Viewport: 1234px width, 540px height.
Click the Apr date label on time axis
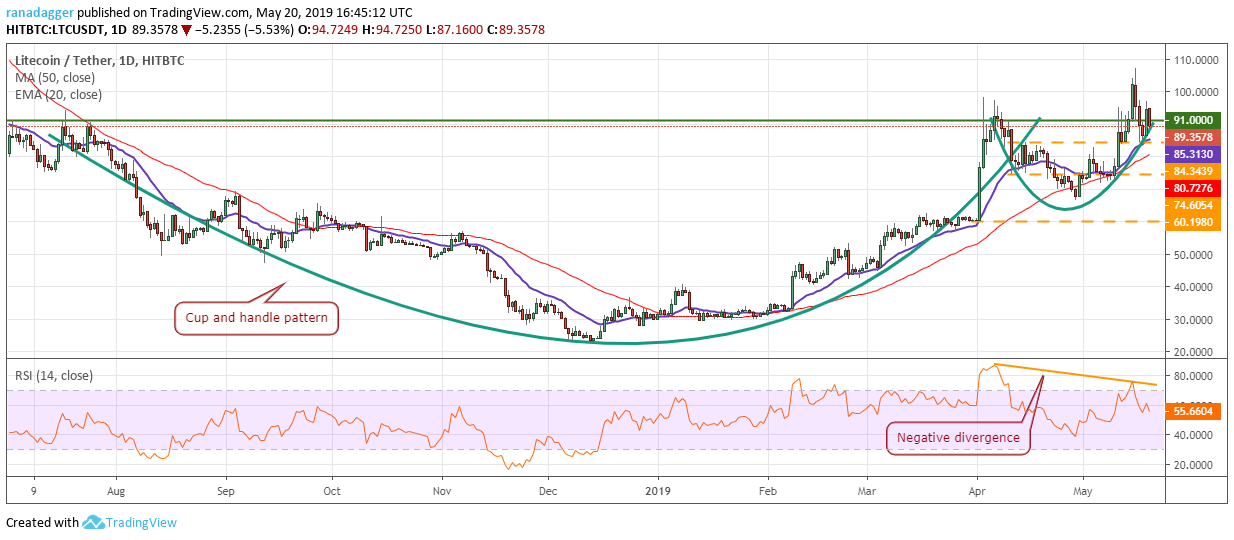pos(977,492)
